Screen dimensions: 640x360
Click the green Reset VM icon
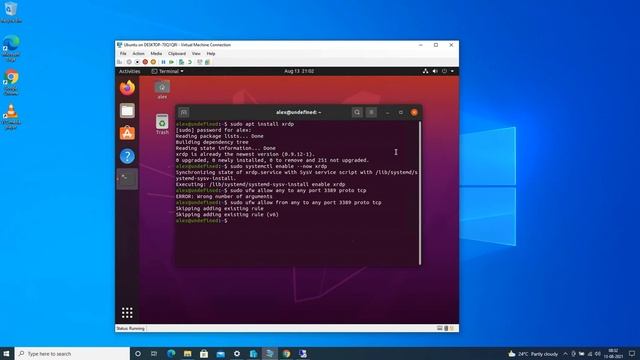tap(171, 62)
